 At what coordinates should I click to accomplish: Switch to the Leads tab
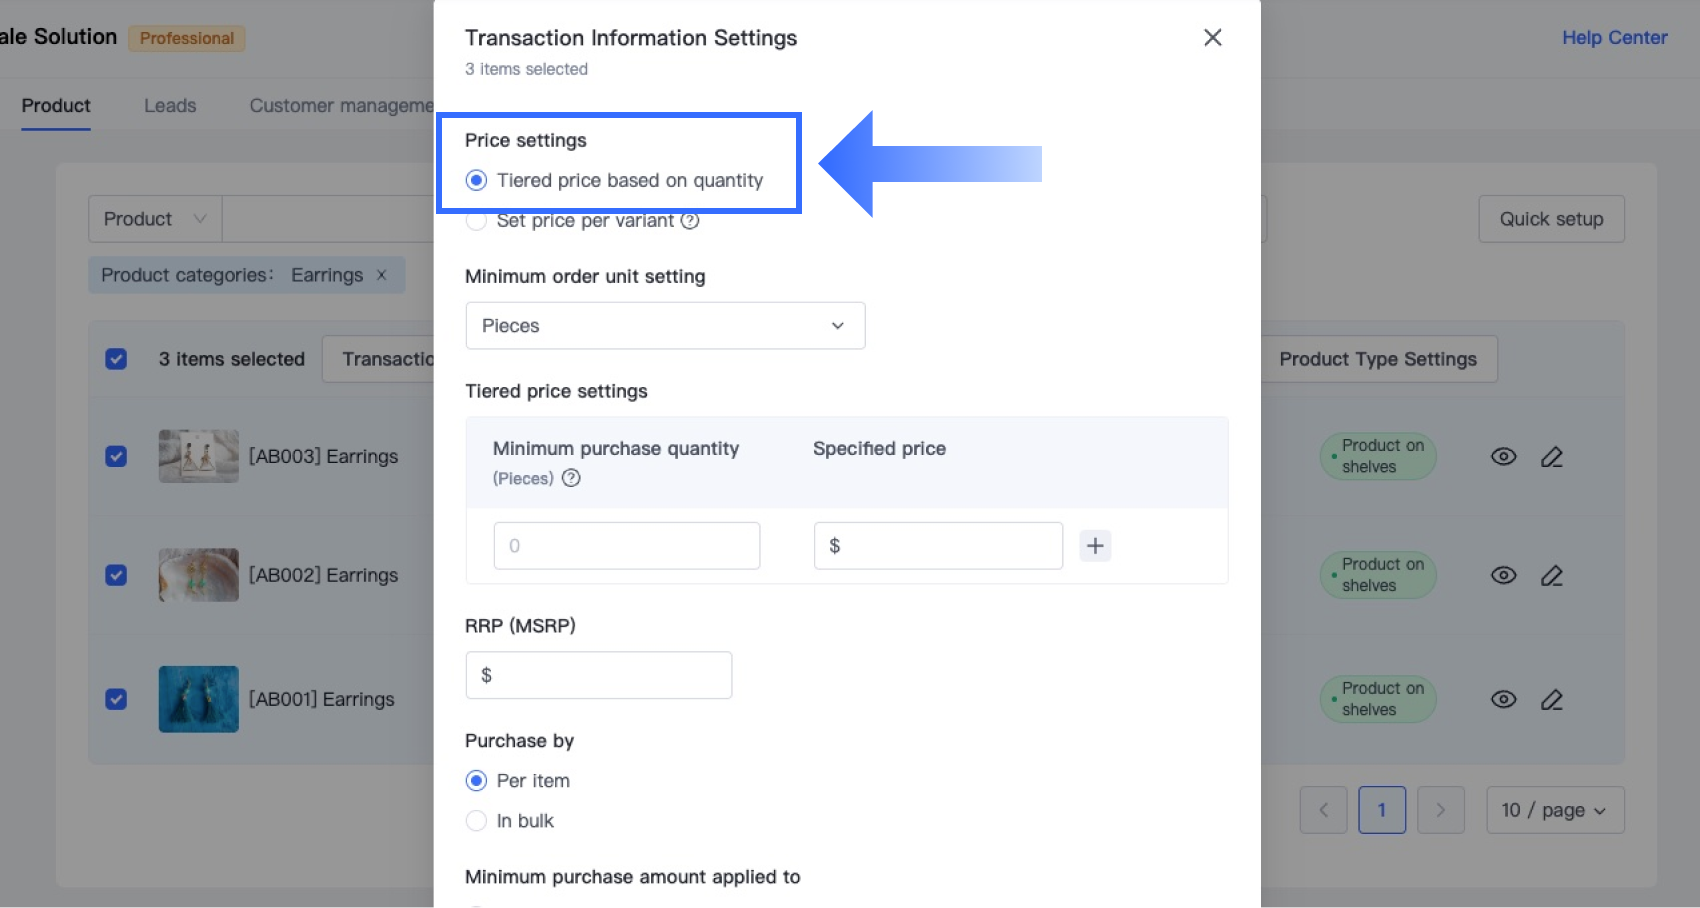[x=170, y=106]
